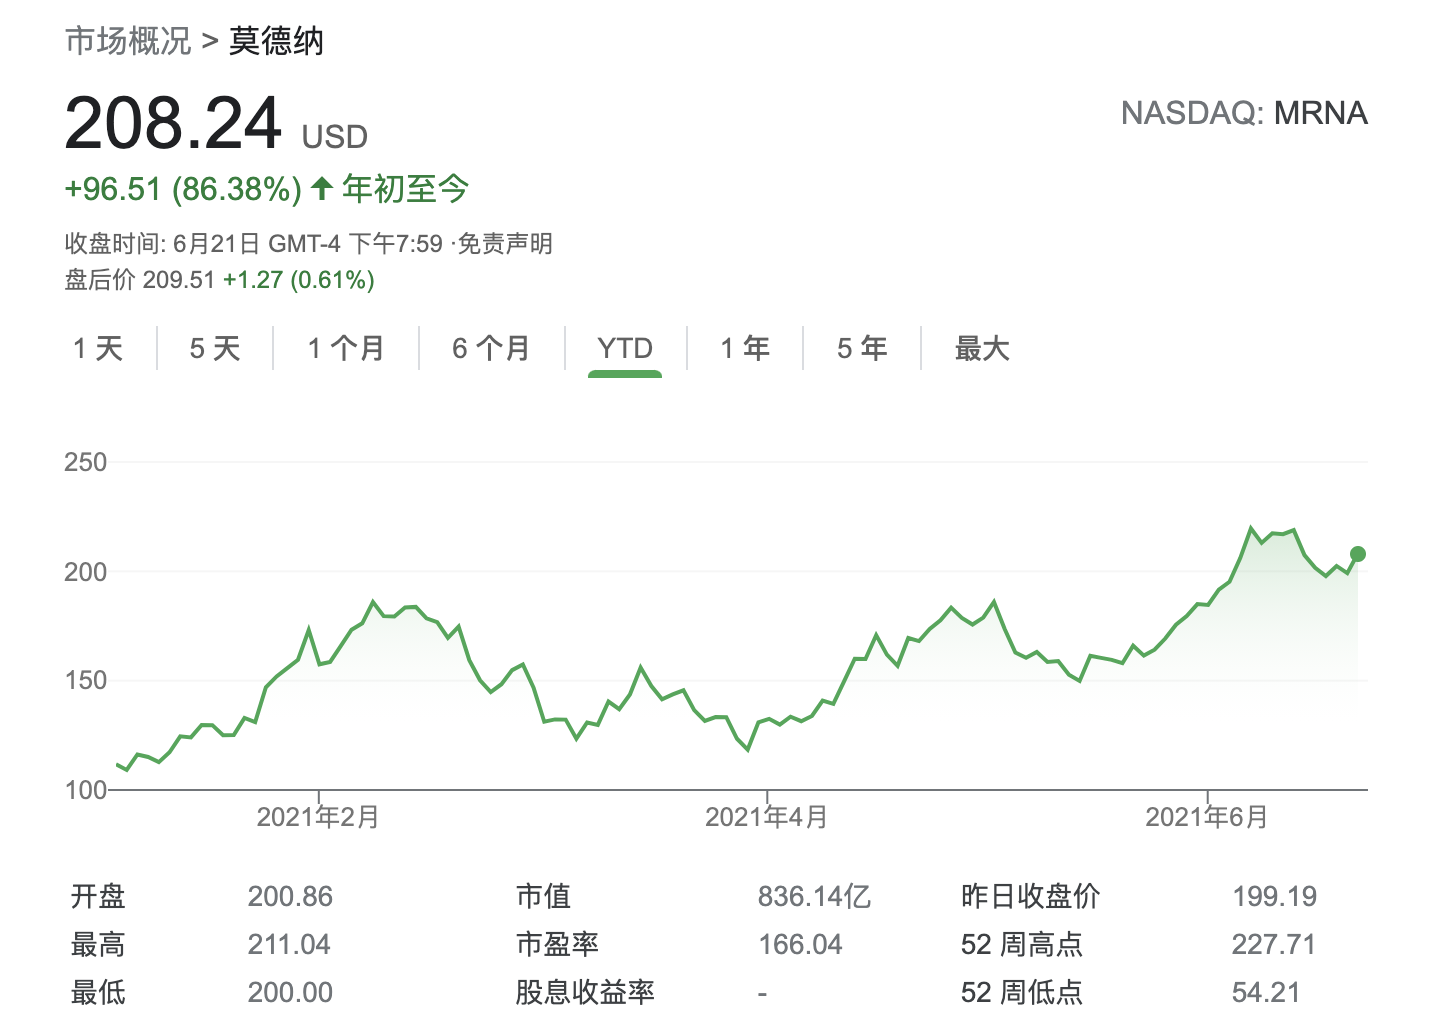This screenshot has height=1032, width=1444.
Task: Click the after-hours price 209.51
Action: (179, 280)
